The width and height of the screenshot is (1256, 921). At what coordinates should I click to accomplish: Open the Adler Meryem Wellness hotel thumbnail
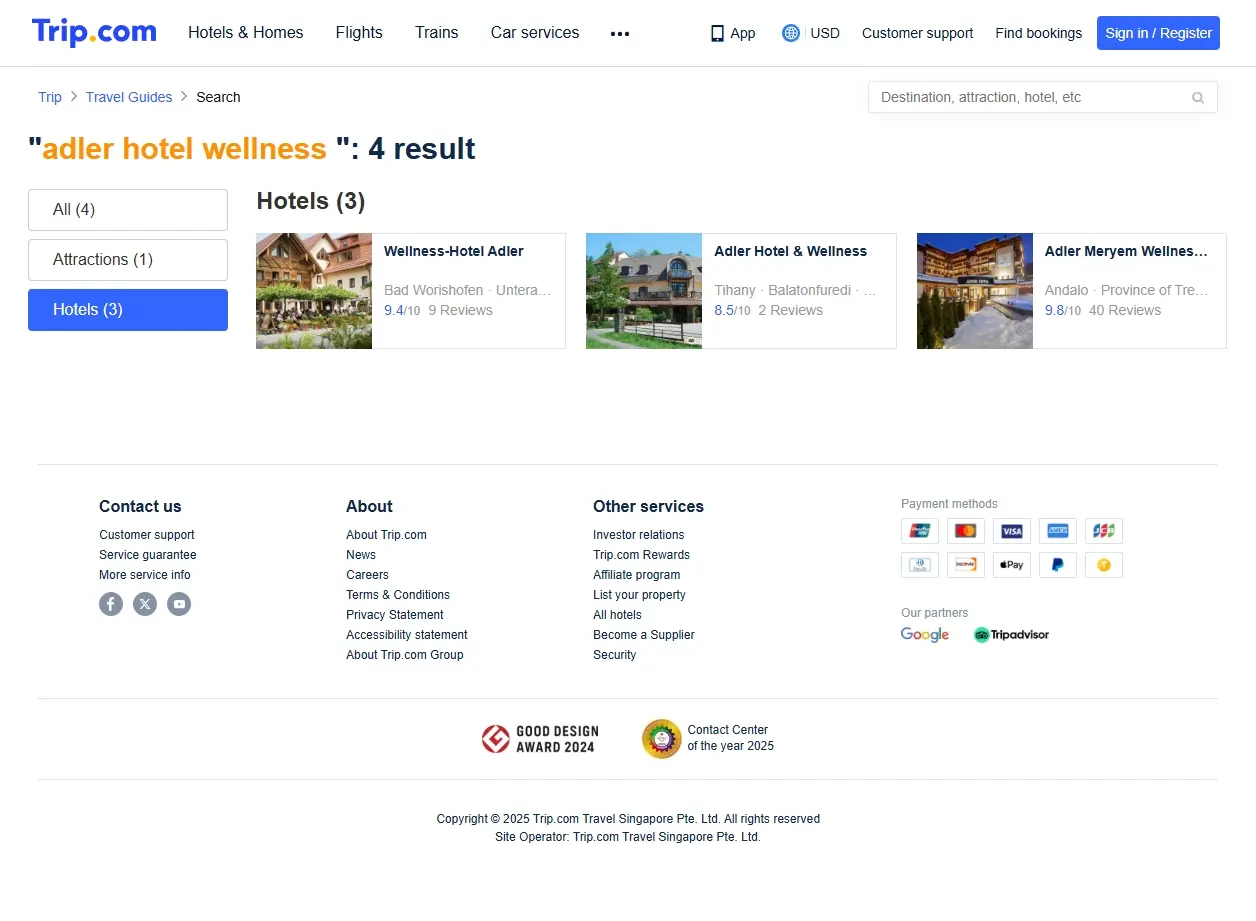pyautogui.click(x=975, y=291)
